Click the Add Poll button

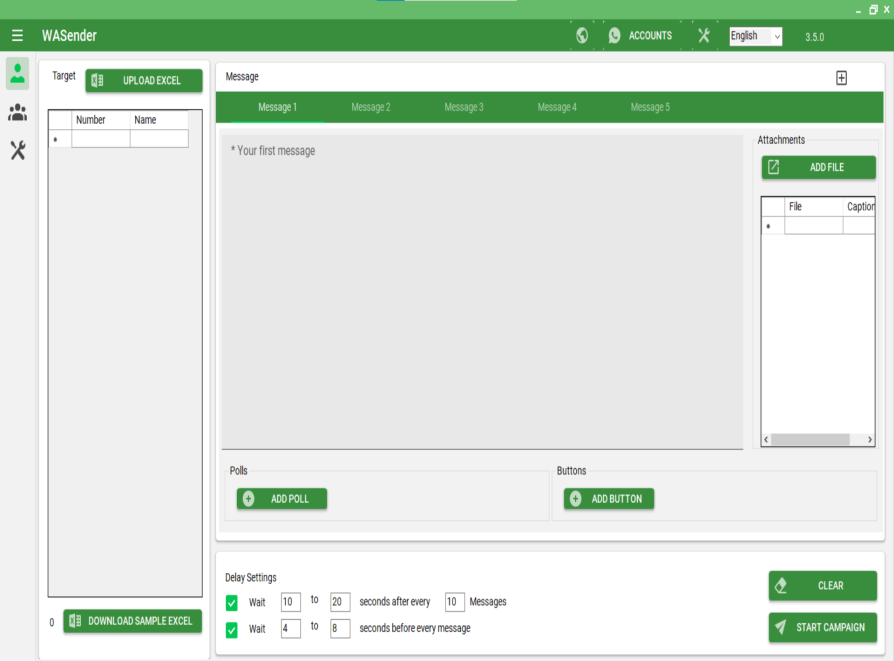pos(282,499)
